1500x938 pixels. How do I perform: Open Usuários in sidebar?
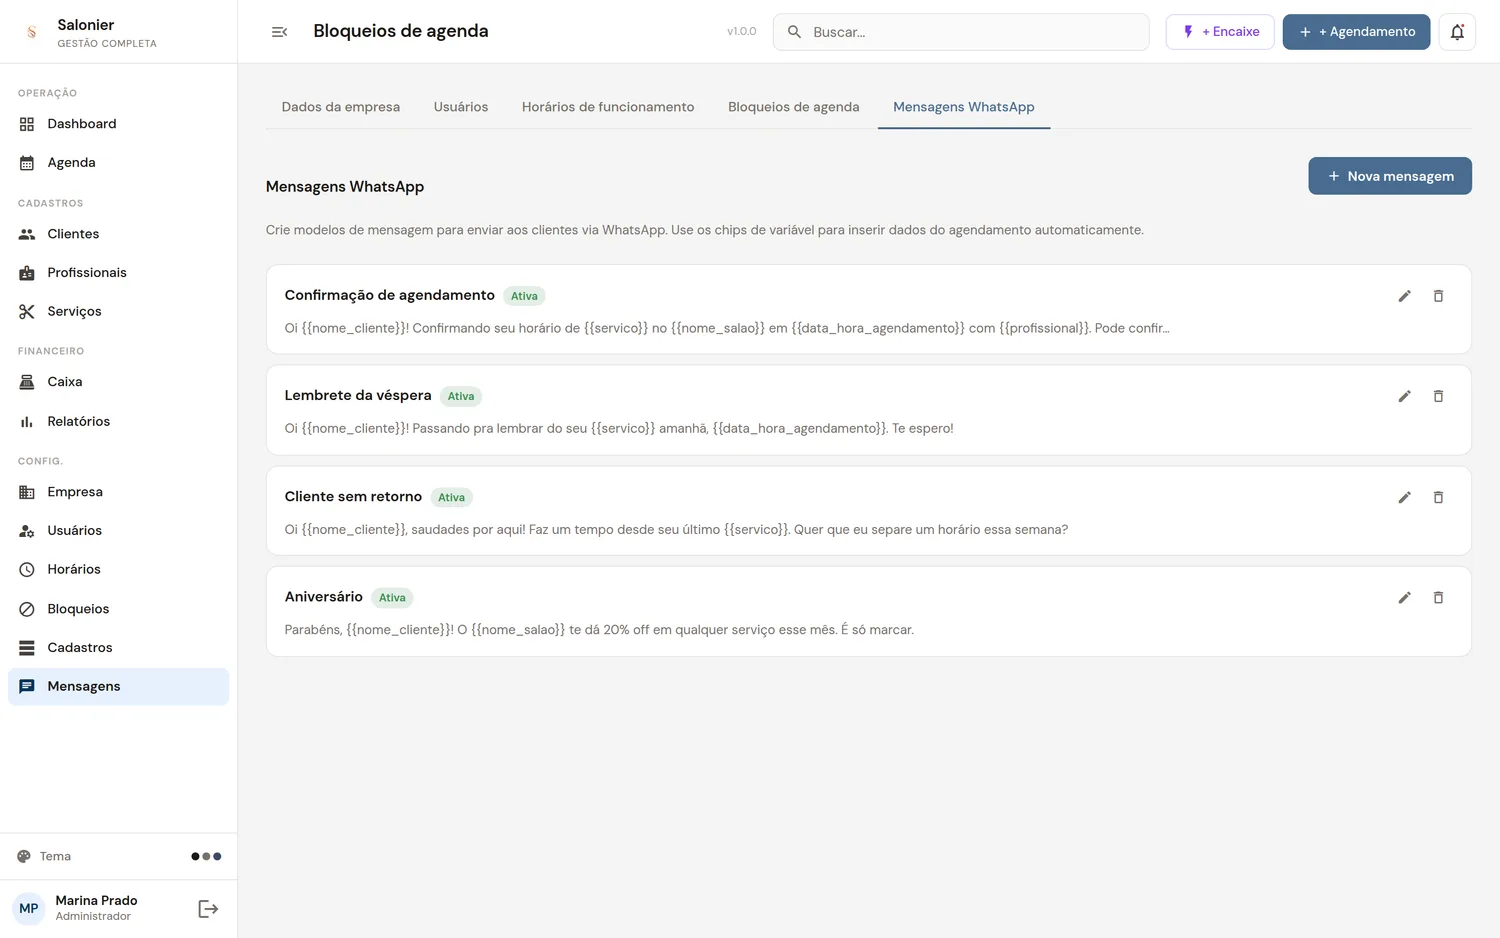pyautogui.click(x=118, y=531)
